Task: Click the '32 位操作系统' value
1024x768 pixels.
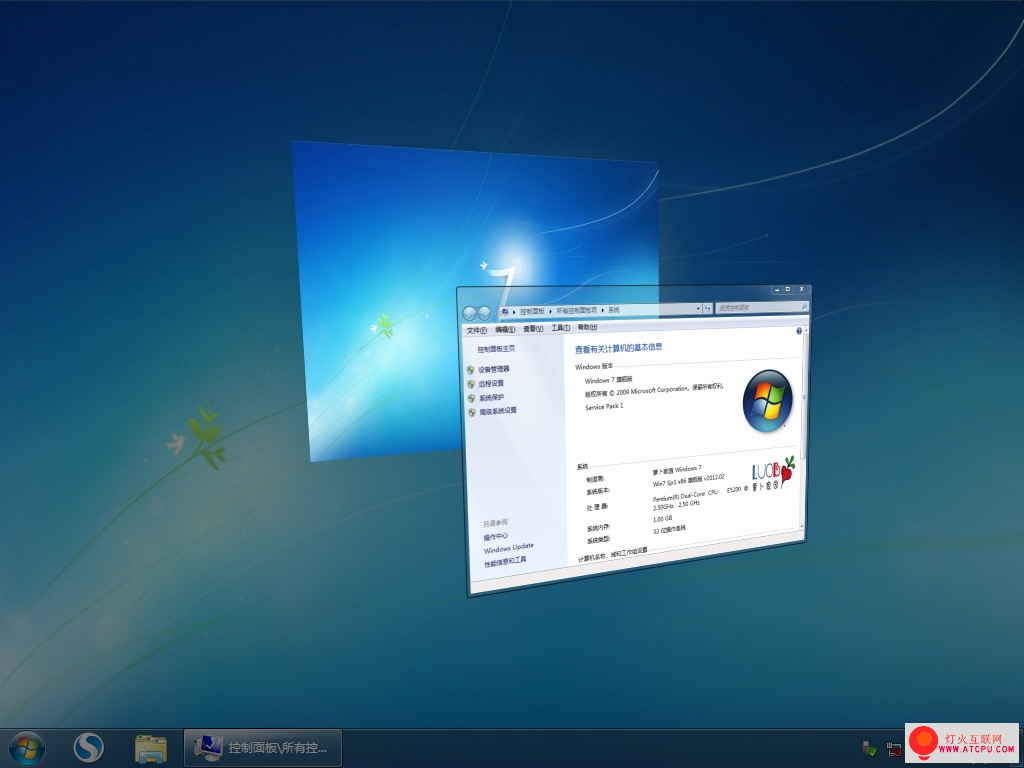Action: point(669,530)
